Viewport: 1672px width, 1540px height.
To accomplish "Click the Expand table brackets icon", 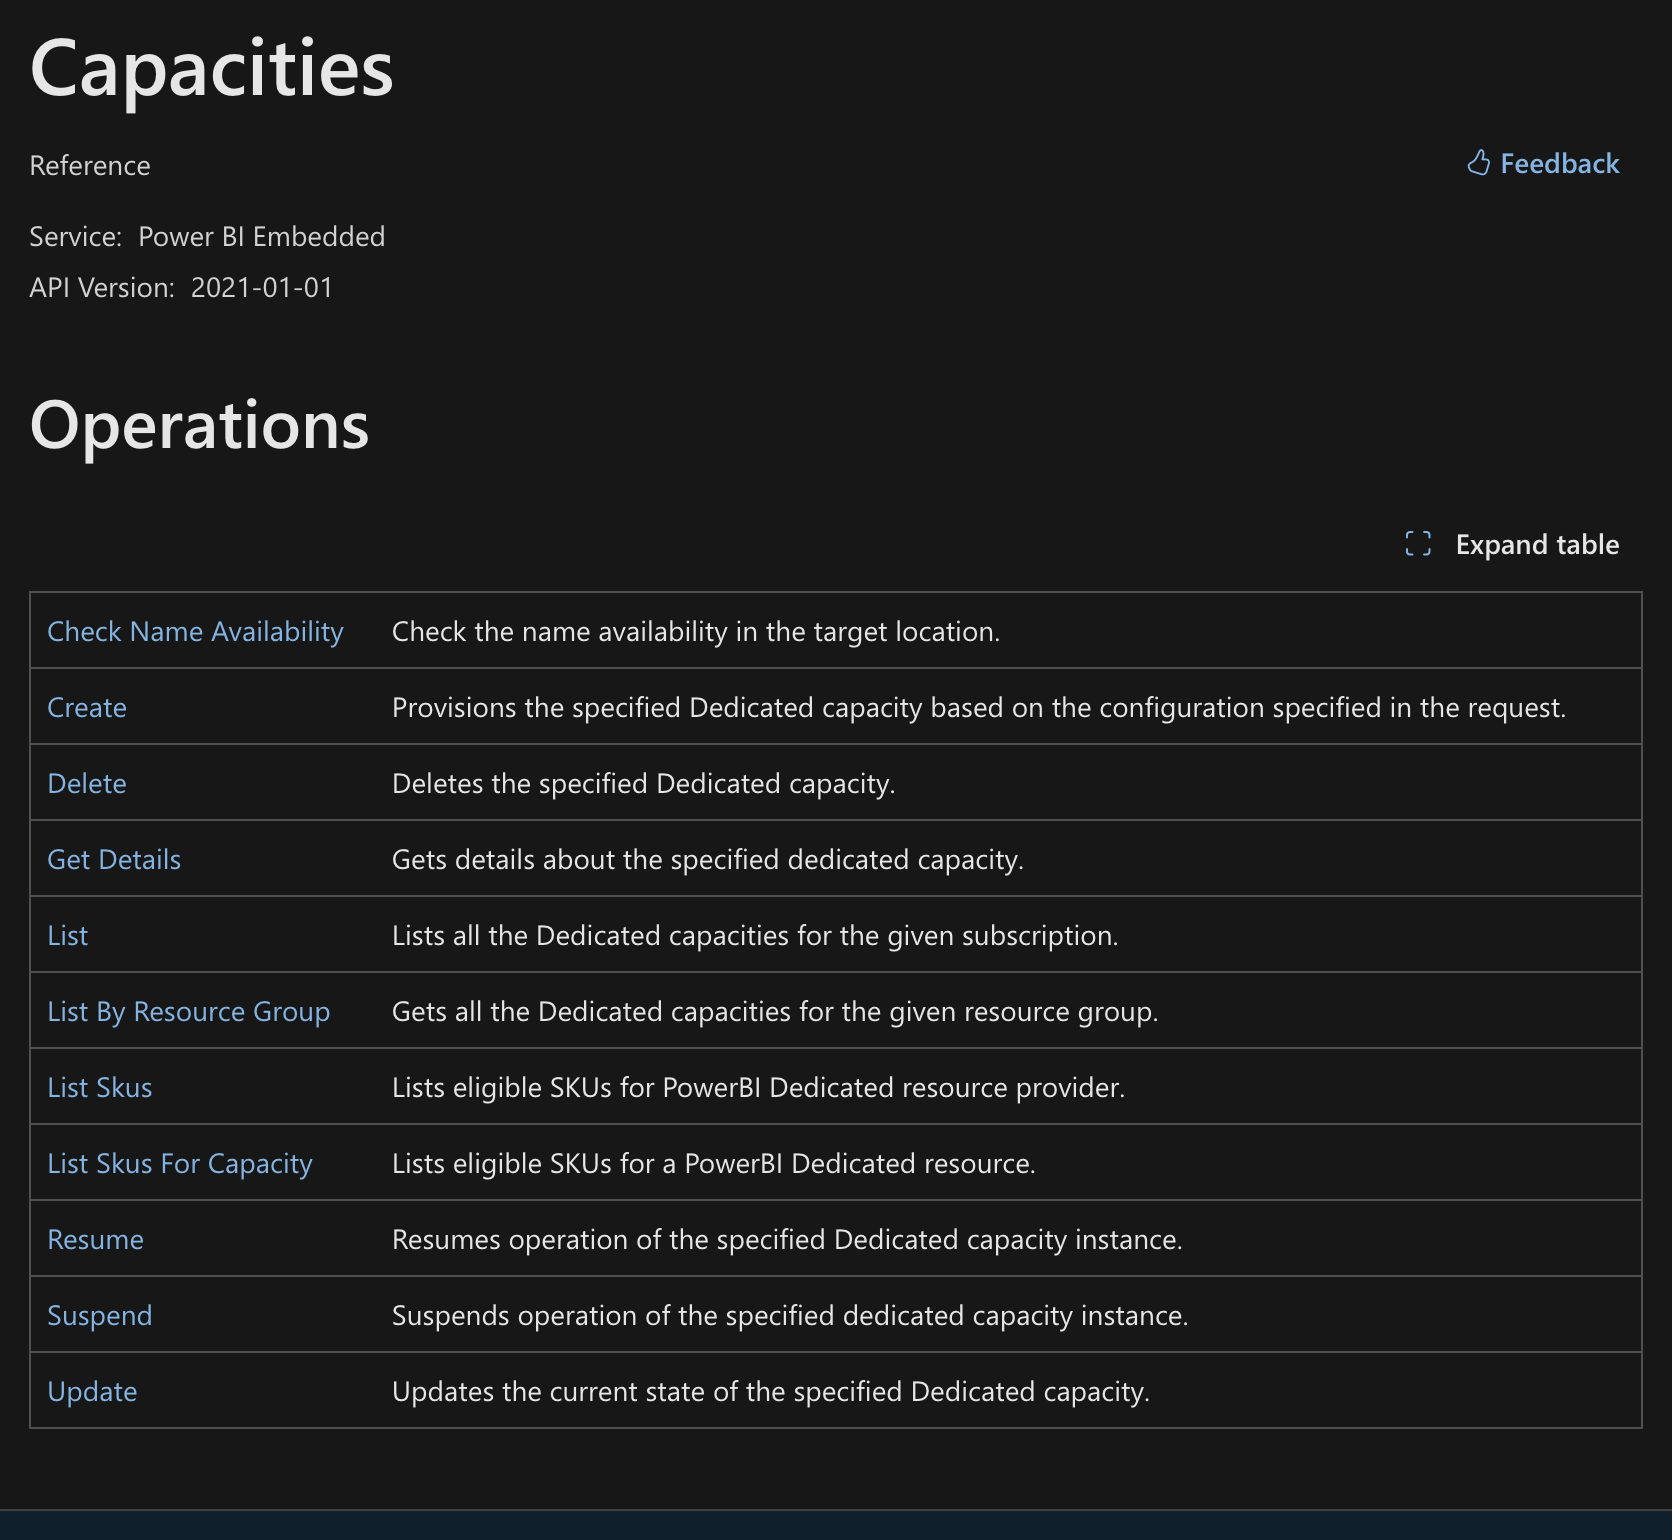I will [1418, 544].
